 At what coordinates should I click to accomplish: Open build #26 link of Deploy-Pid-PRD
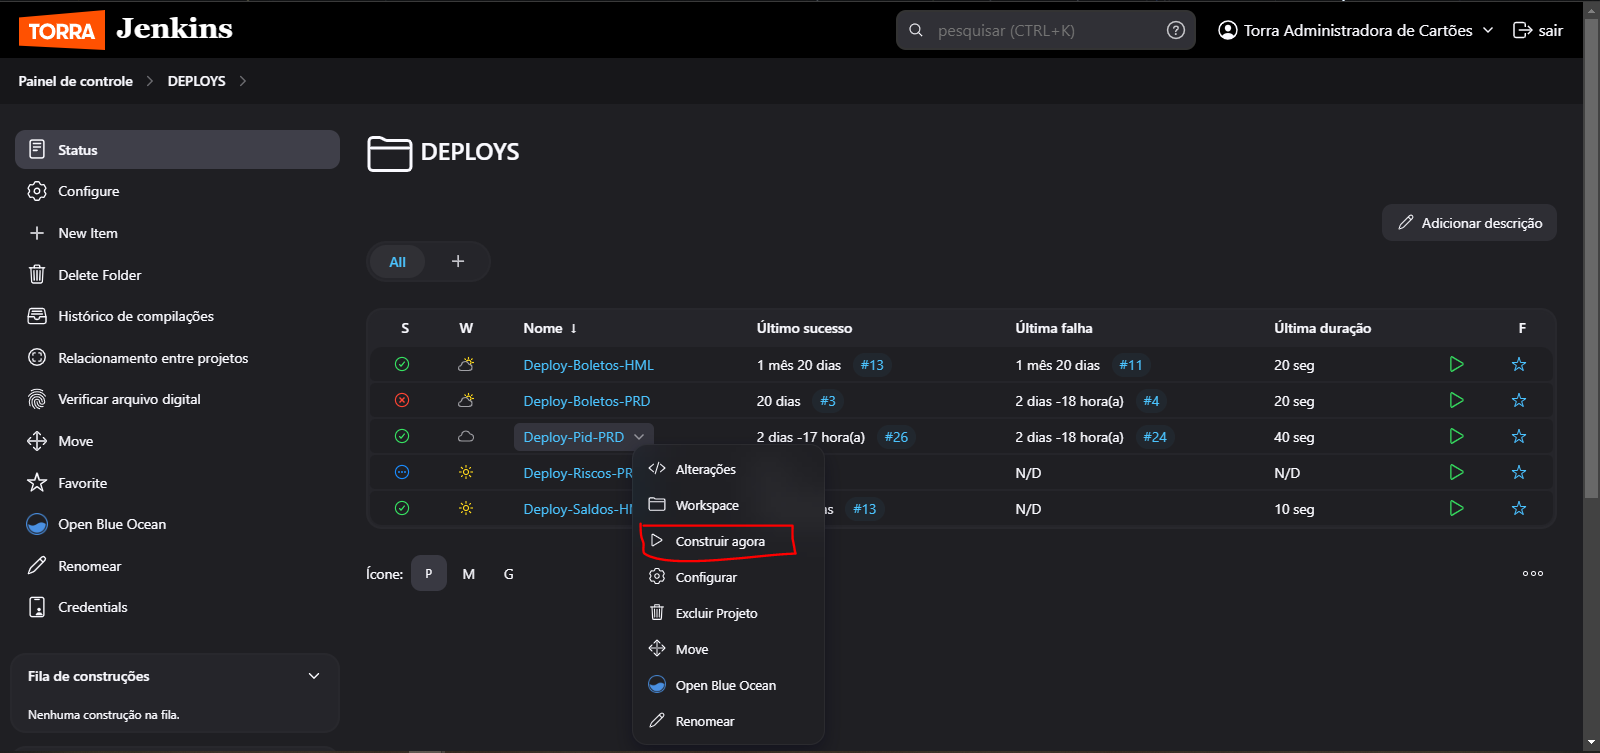tap(896, 437)
